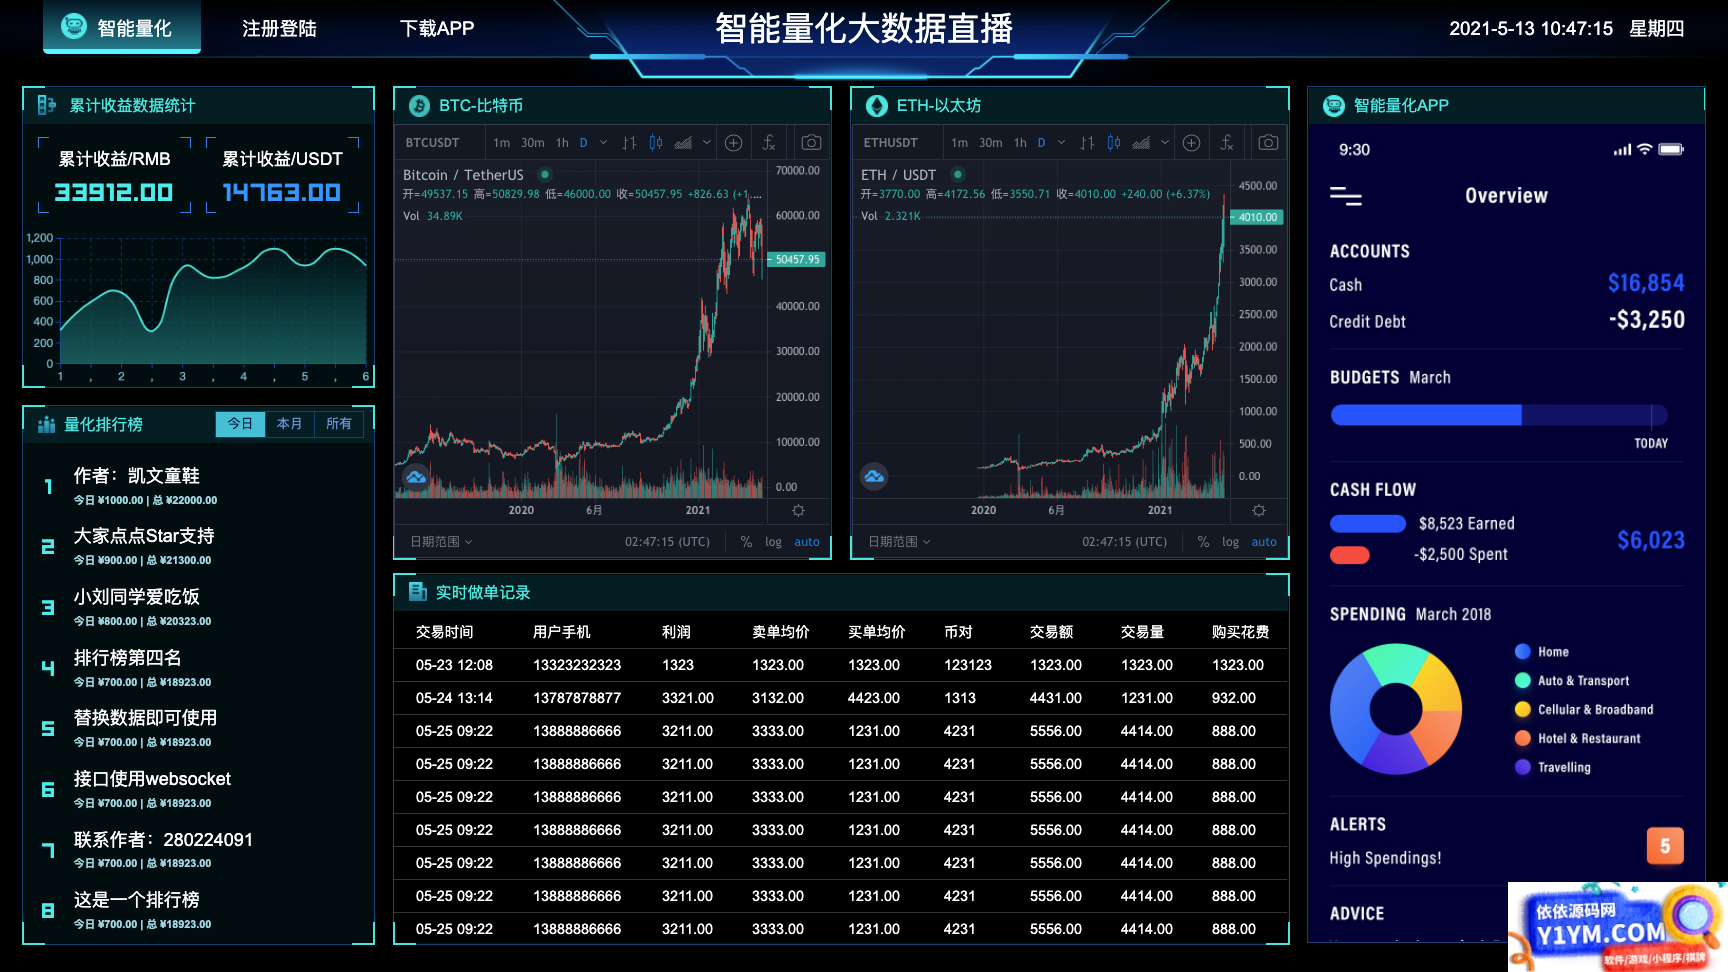Open 下载APP navigation item
1728x972 pixels.
437,28
